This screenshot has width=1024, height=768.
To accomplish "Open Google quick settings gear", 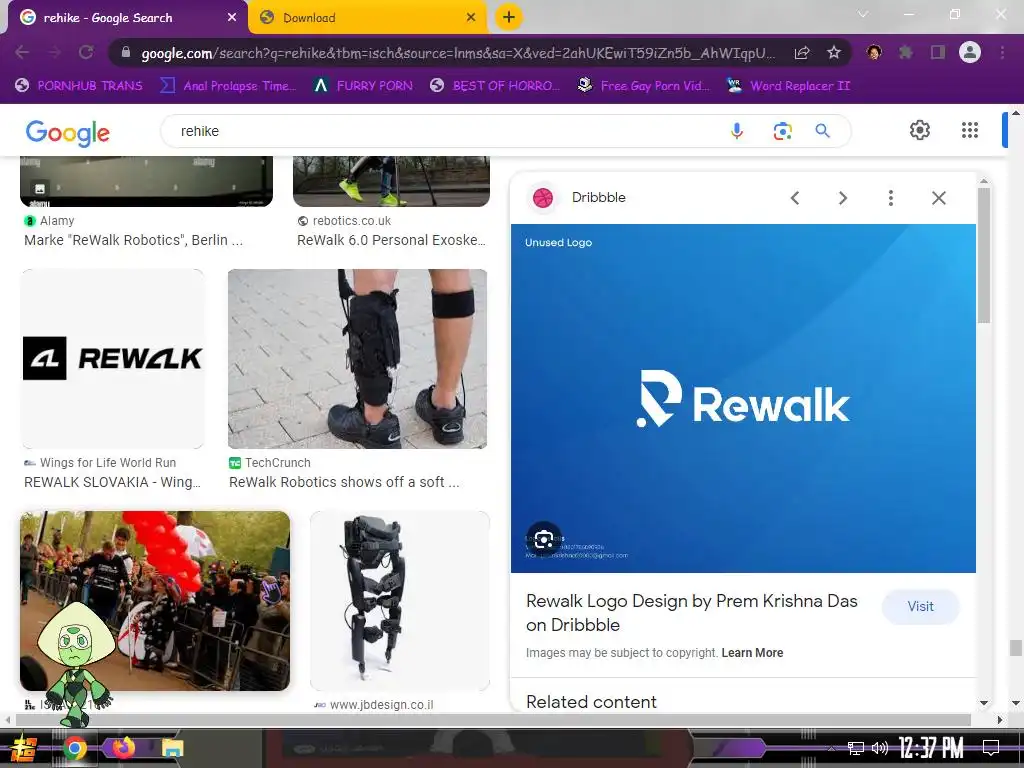I will (x=920, y=131).
